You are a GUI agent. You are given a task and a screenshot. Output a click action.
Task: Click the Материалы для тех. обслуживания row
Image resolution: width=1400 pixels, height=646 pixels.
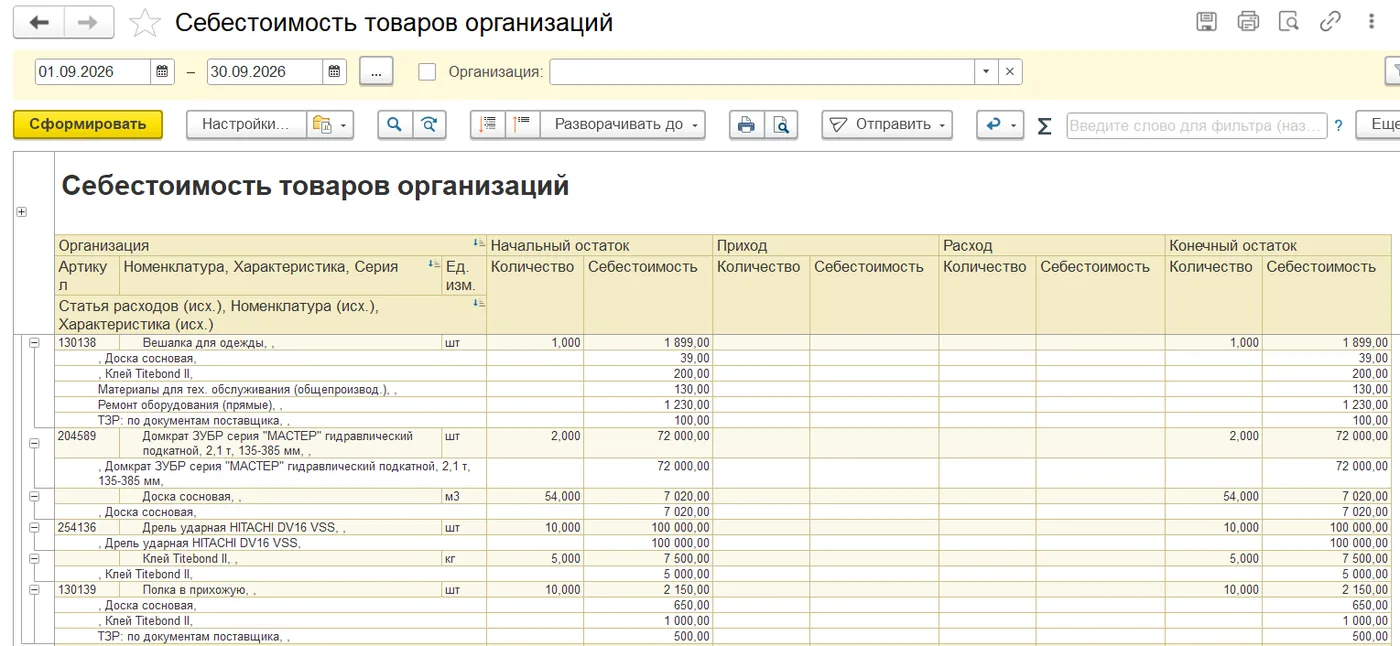[270, 389]
